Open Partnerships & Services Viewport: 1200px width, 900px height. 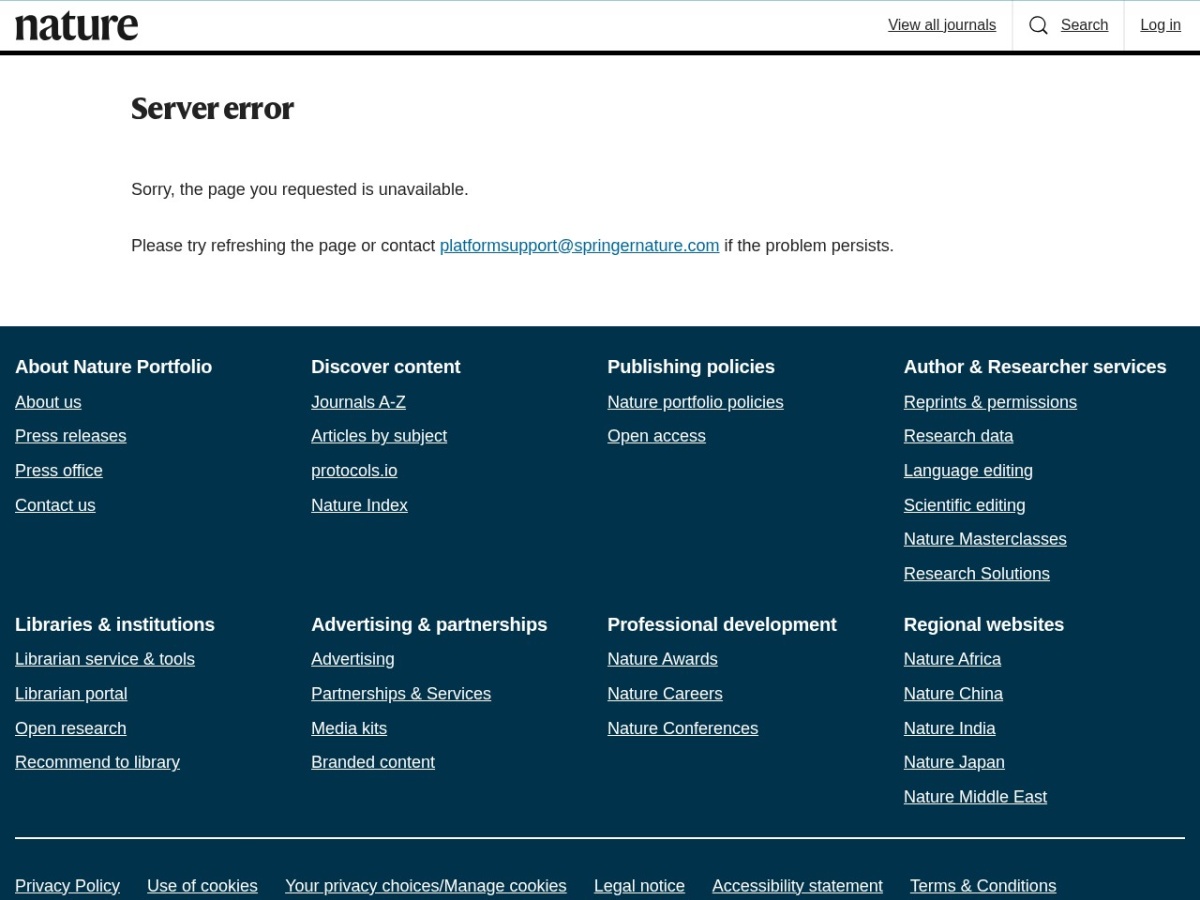401,694
